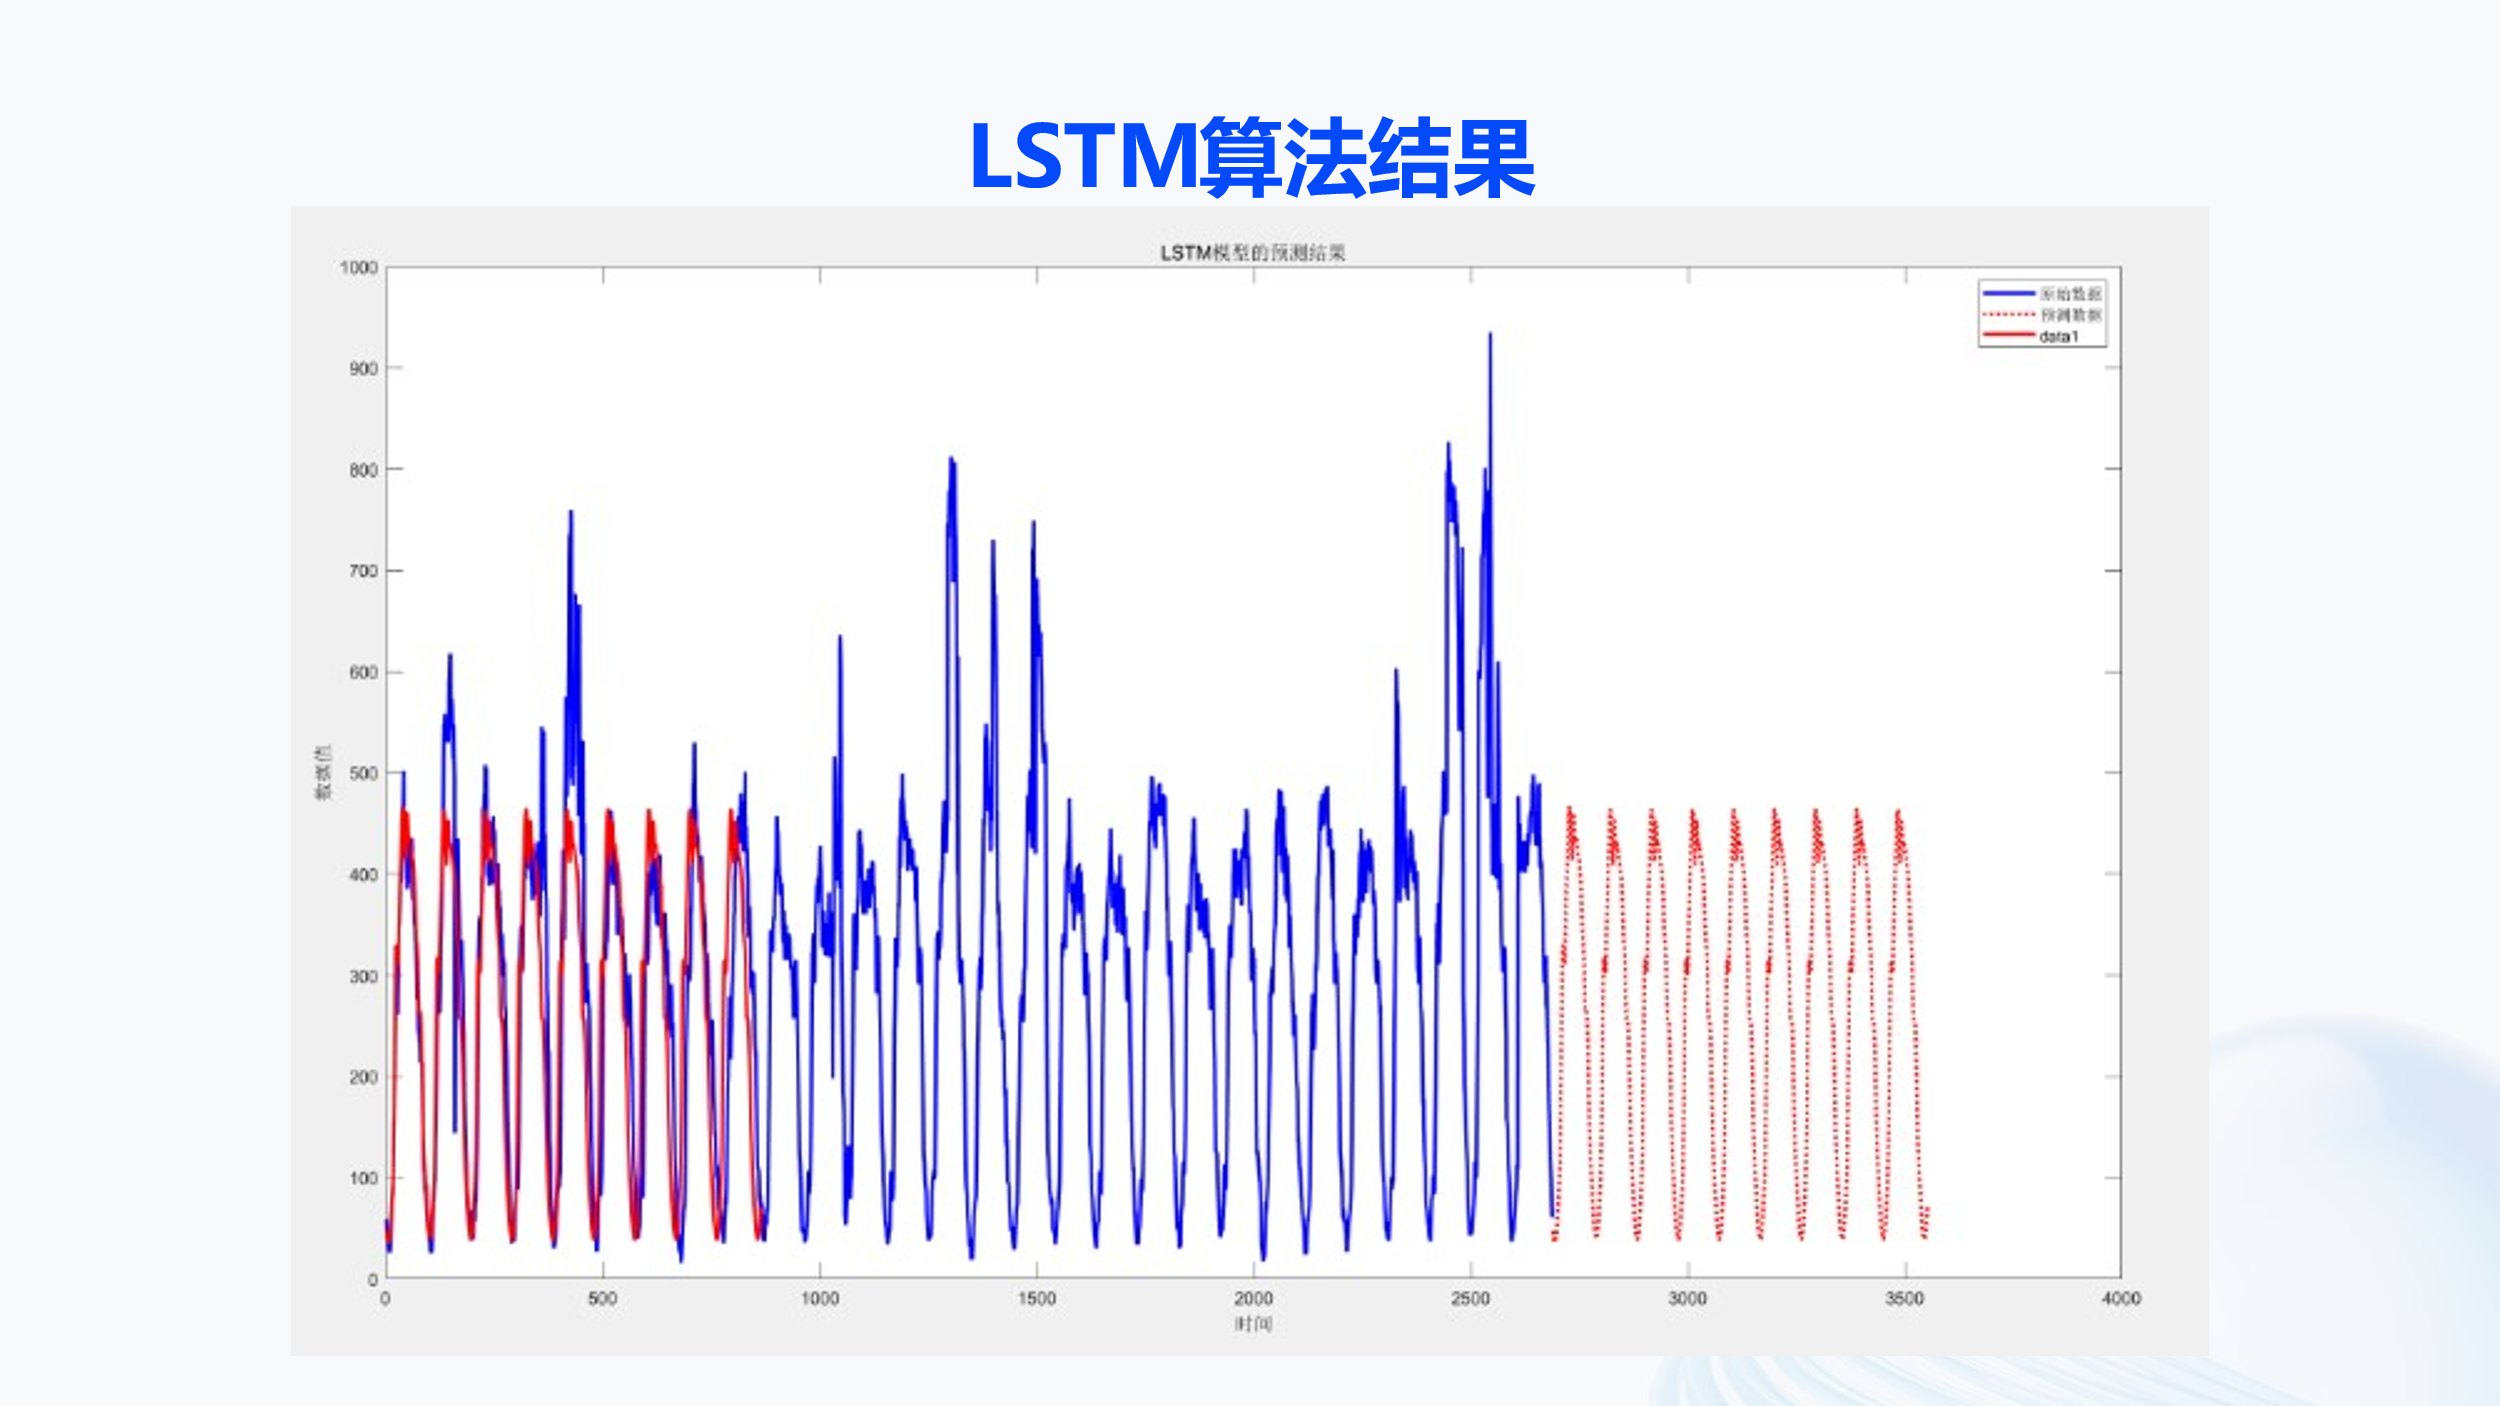The height and width of the screenshot is (1406, 2500).
Task: Click the 3500 tick on the x-axis
Action: [1904, 1298]
